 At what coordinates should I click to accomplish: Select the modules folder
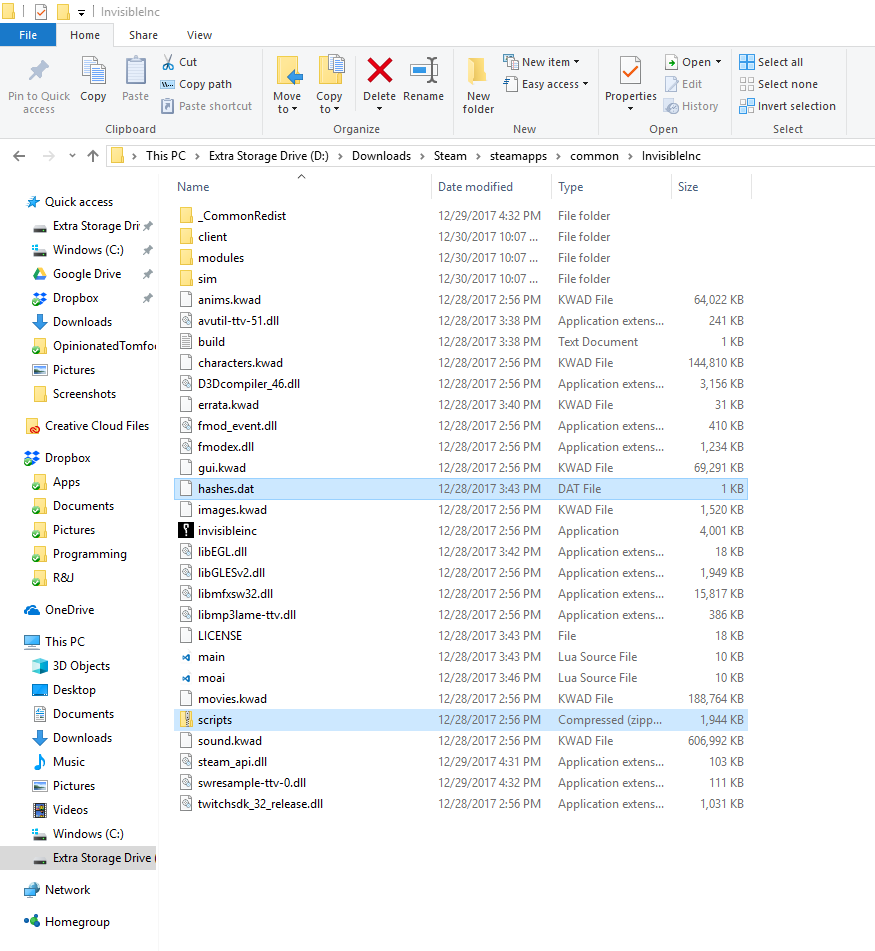(221, 258)
